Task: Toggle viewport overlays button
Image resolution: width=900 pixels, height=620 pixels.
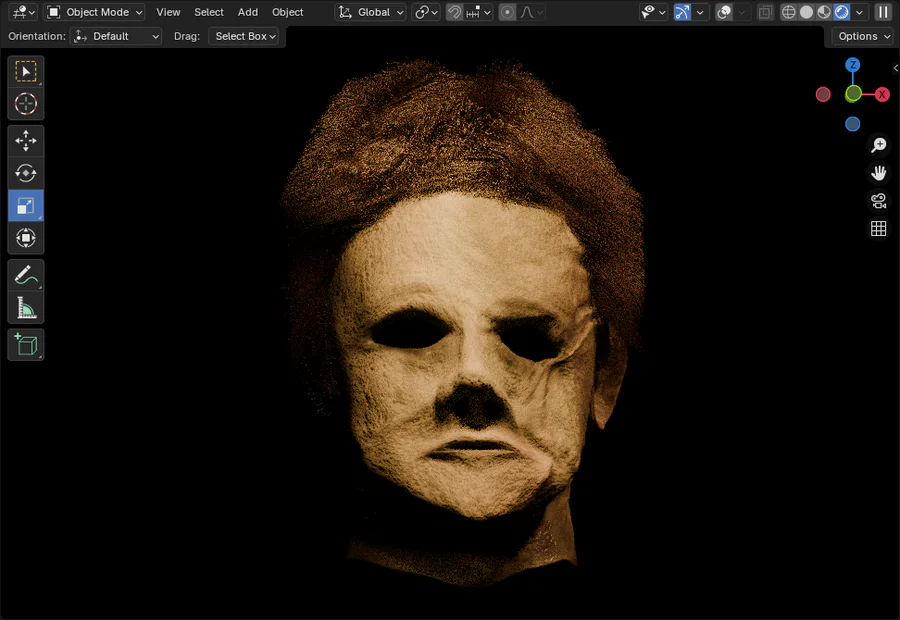Action: click(724, 12)
